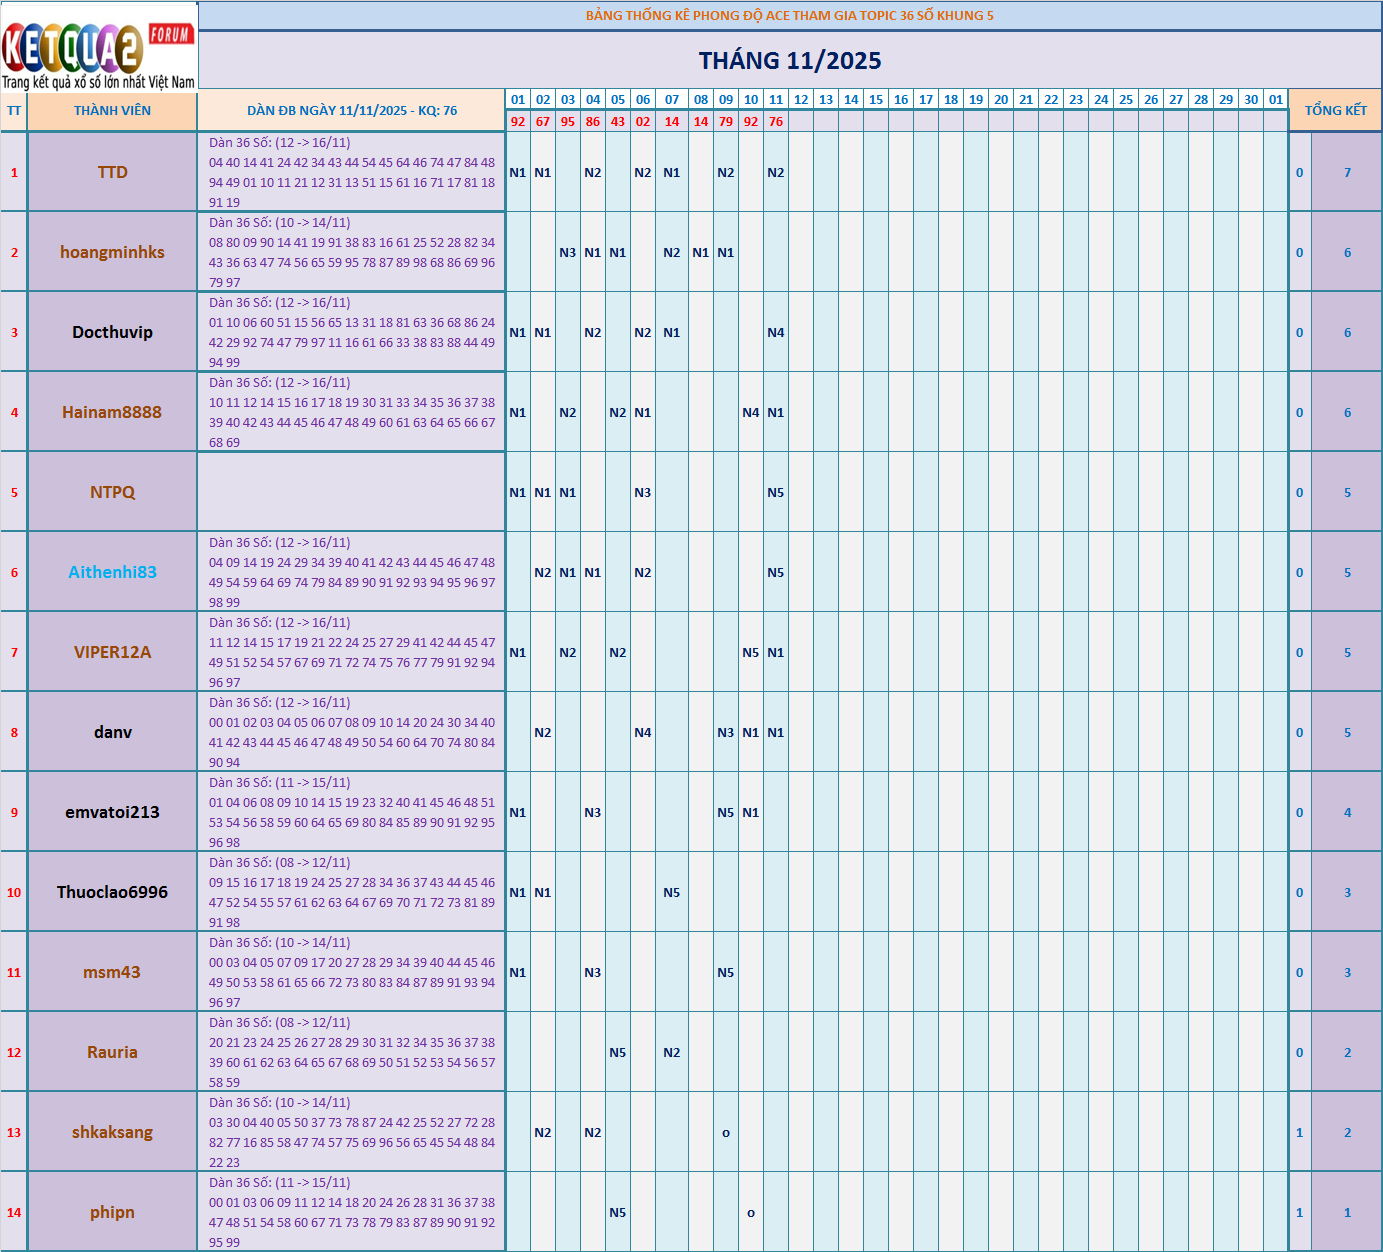
Task: Open member name TTD
Action: [112, 172]
